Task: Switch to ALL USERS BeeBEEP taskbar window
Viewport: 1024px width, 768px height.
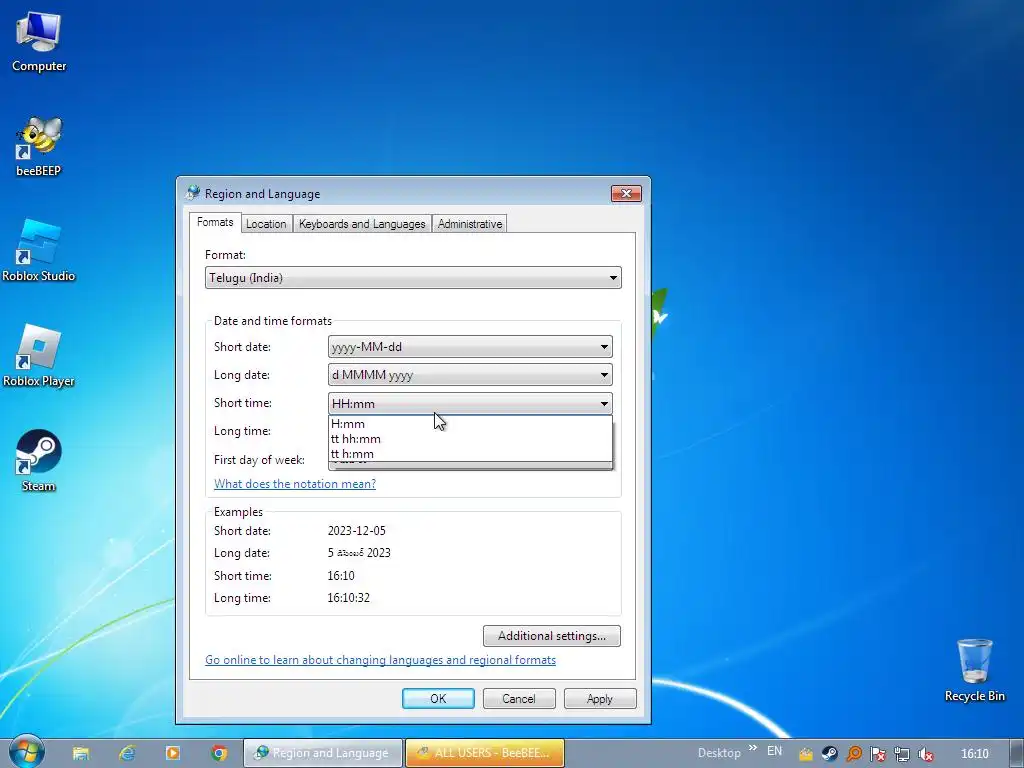Action: tap(485, 753)
